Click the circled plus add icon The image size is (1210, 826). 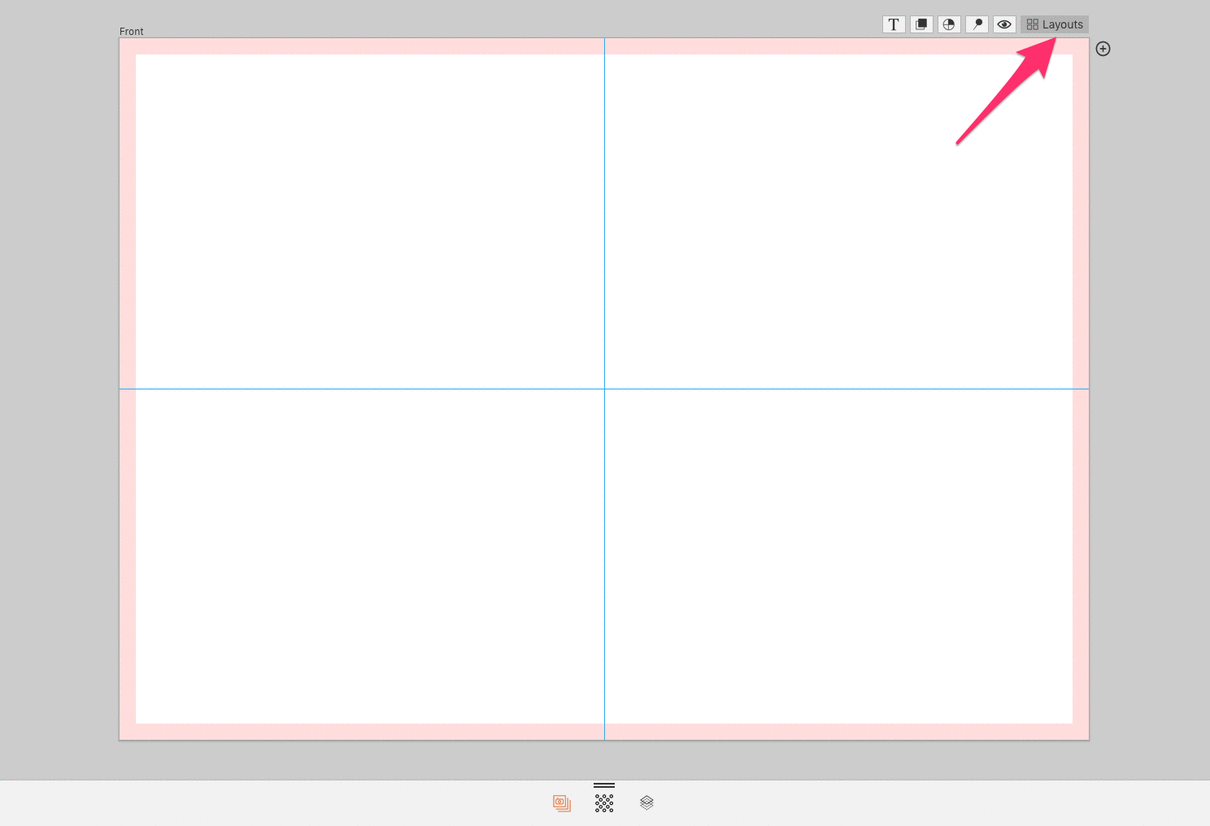tap(1103, 49)
